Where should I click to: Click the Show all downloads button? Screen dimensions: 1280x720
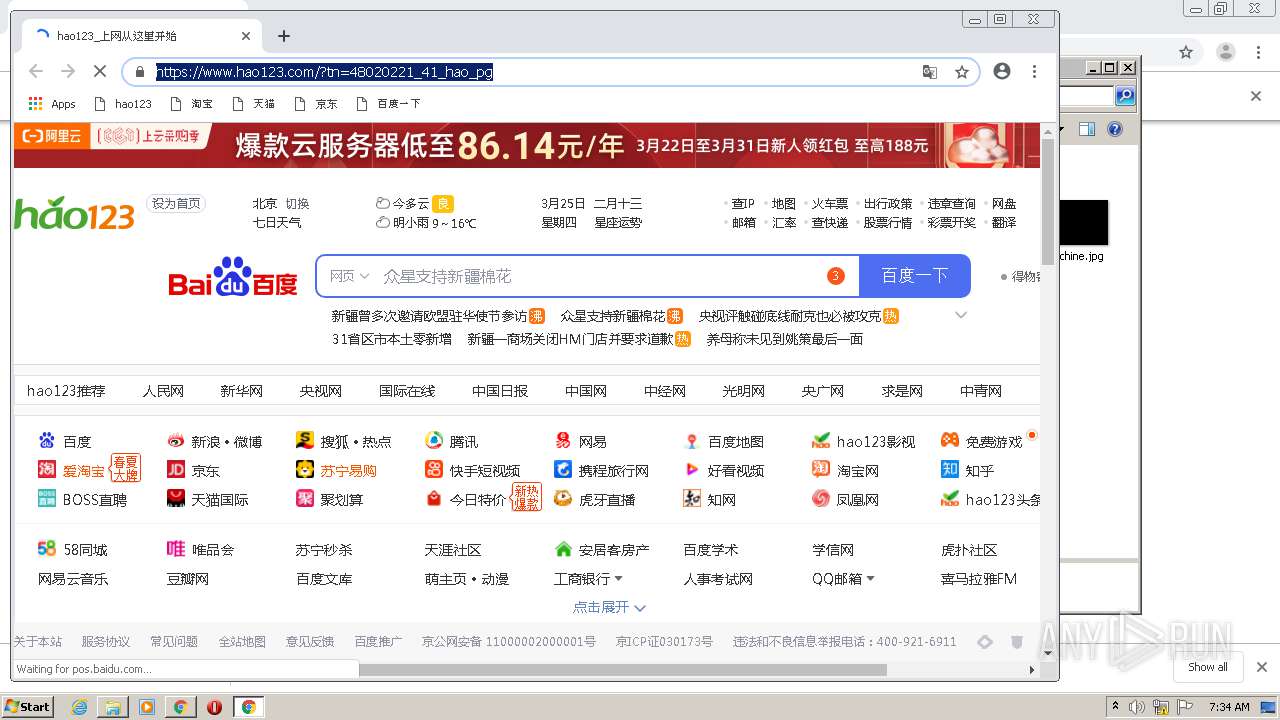[x=1208, y=667]
